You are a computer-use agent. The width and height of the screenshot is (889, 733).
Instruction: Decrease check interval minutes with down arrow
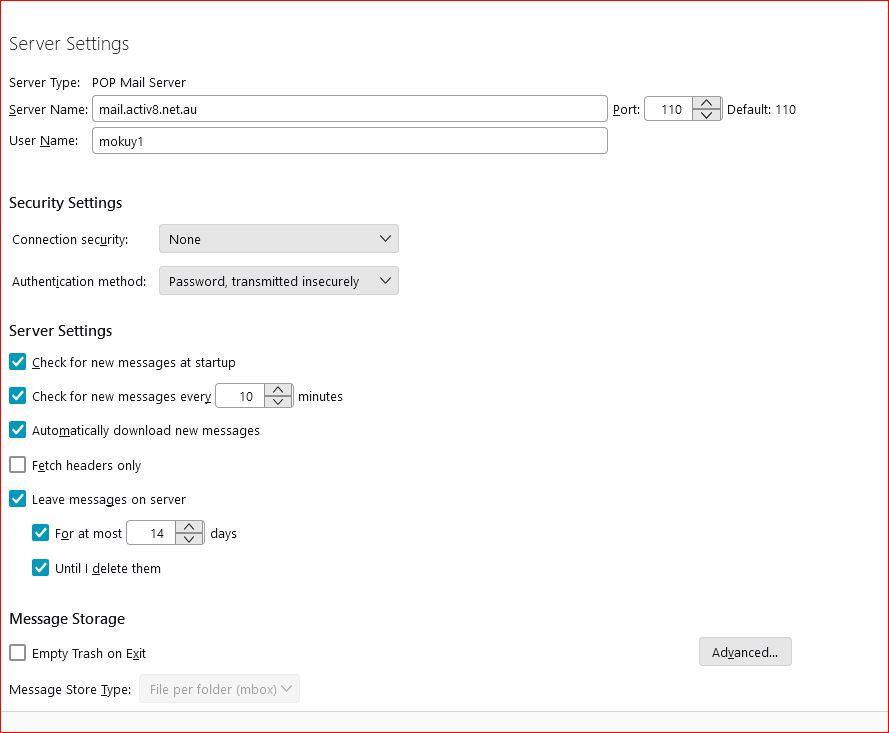[x=278, y=402]
